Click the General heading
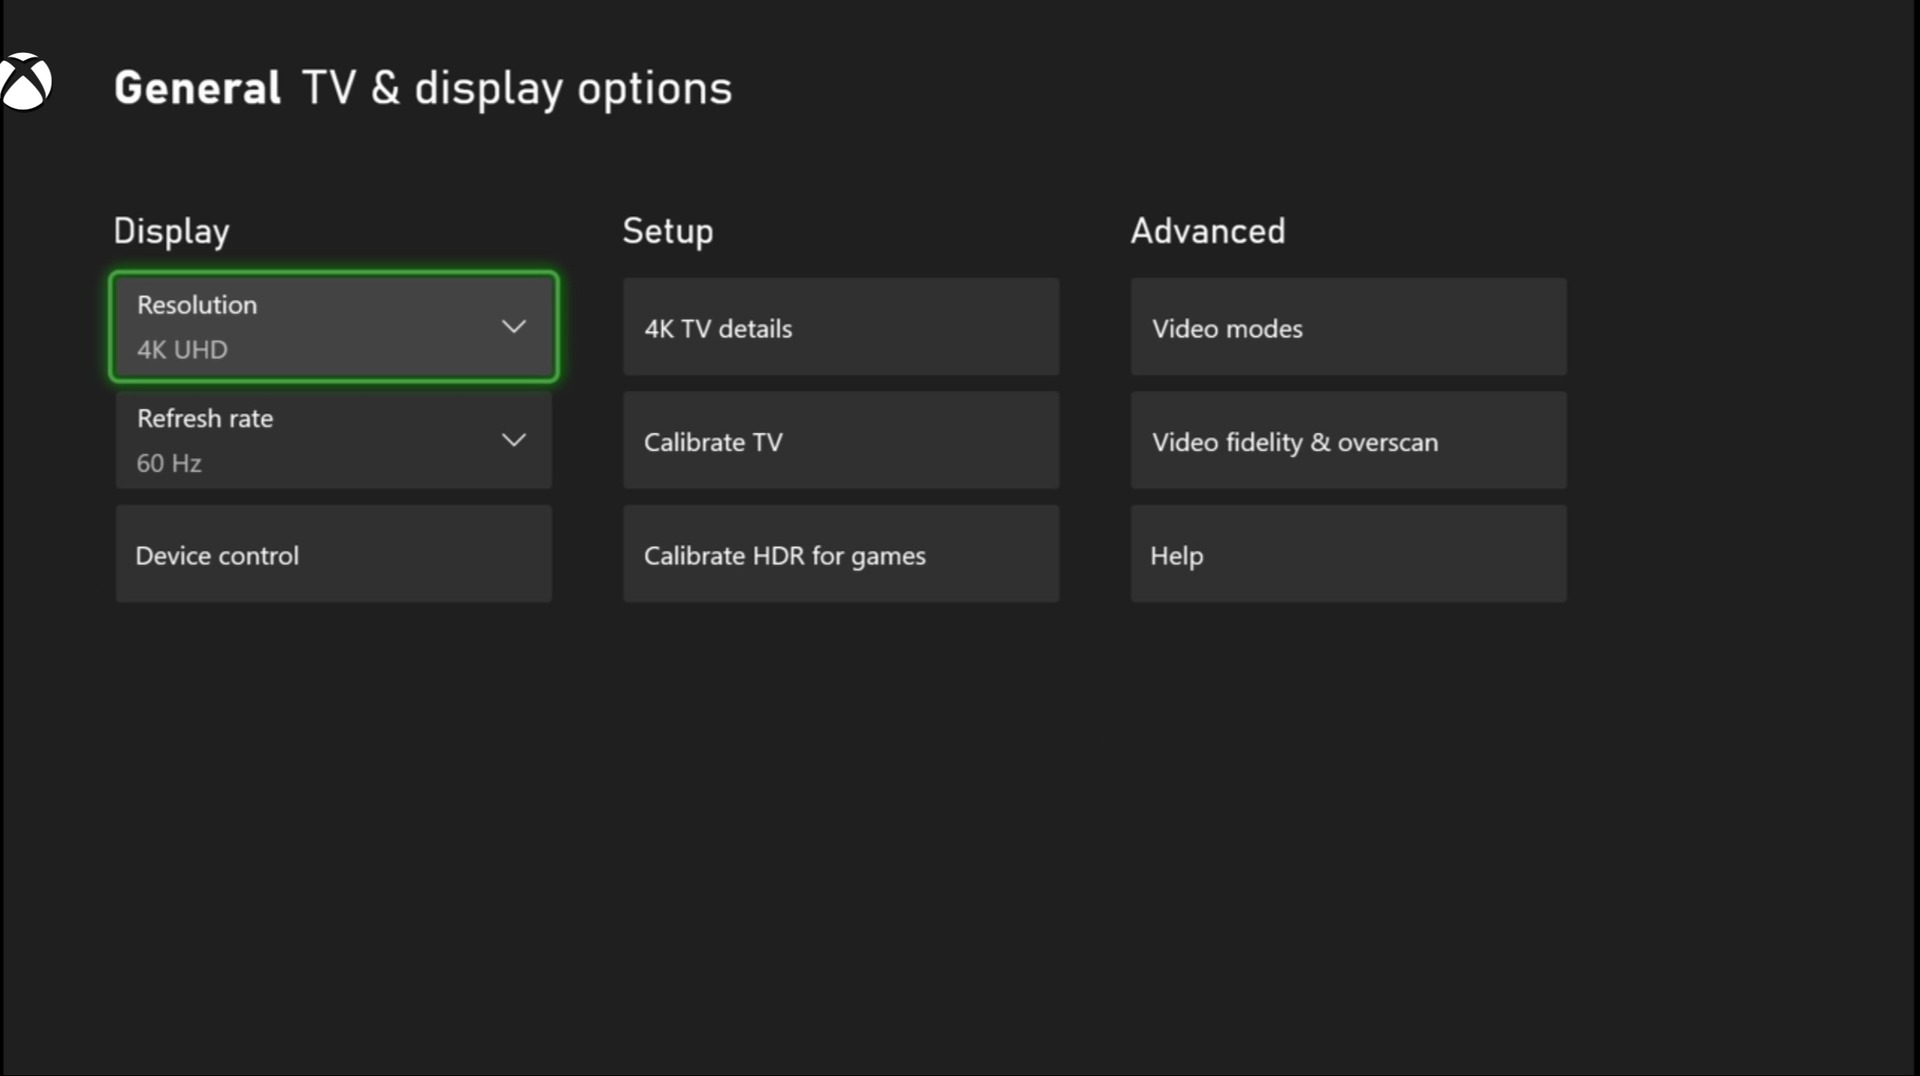1920x1076 pixels. (197, 88)
